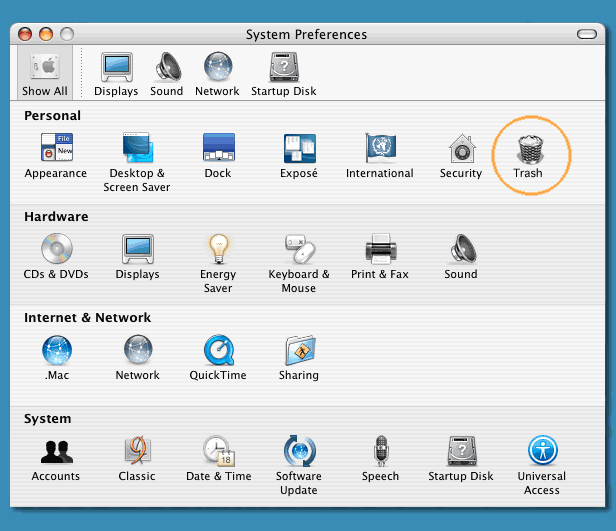
Task: Open the Trash preference pane
Action: (x=528, y=156)
